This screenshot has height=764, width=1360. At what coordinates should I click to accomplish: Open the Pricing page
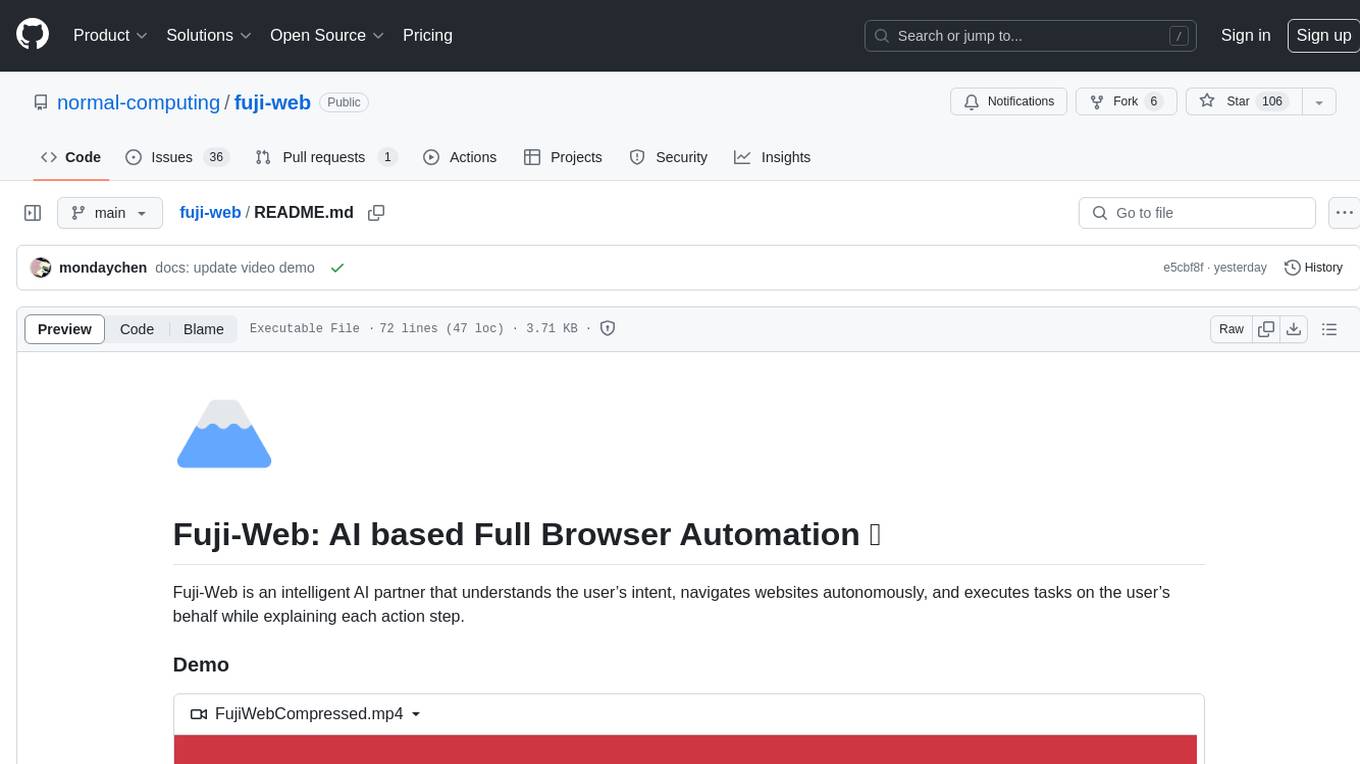click(x=427, y=35)
